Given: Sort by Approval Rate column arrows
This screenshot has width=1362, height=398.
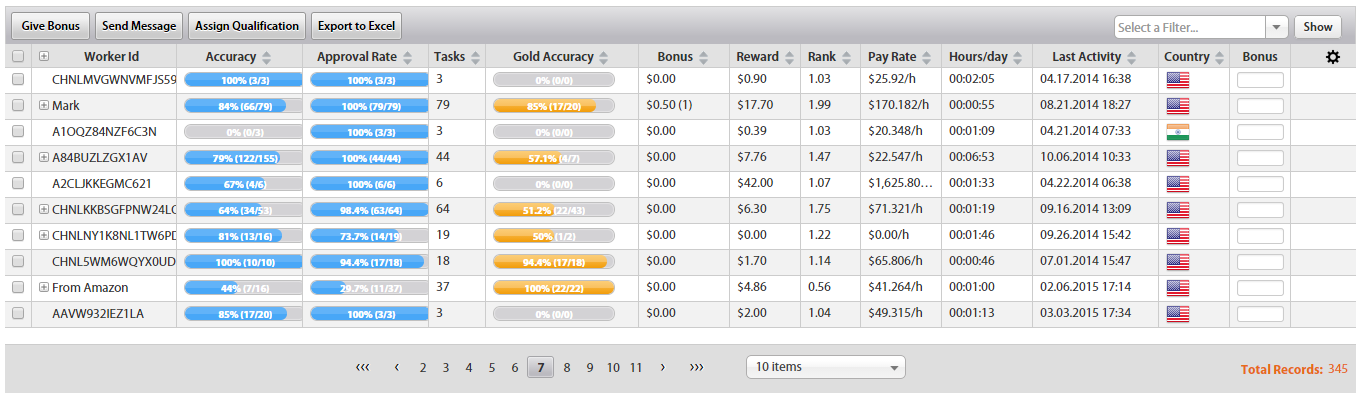Looking at the screenshot, I should pos(407,58).
